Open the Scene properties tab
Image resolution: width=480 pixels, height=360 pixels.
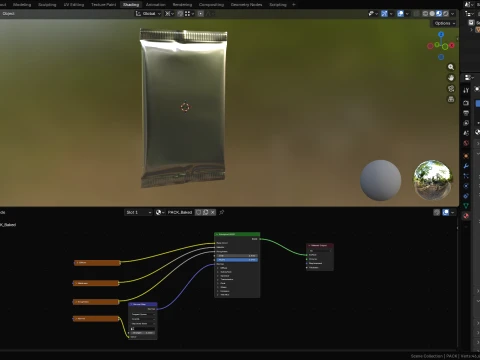point(466,133)
